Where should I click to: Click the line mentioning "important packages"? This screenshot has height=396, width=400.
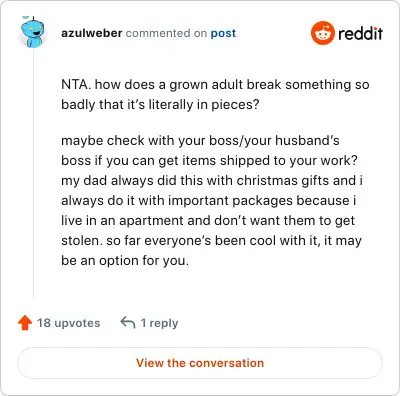coord(208,201)
